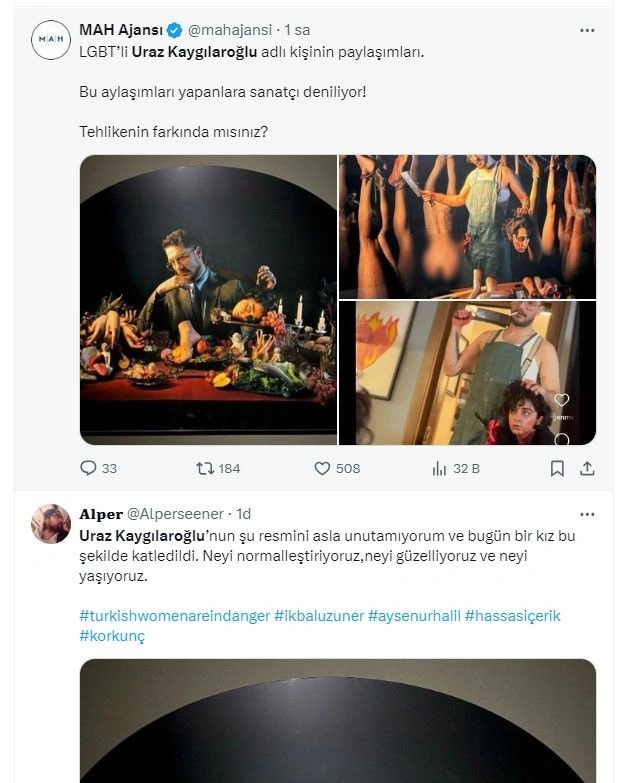Open the #turkishwomenareindanger hashtag

coord(173,616)
